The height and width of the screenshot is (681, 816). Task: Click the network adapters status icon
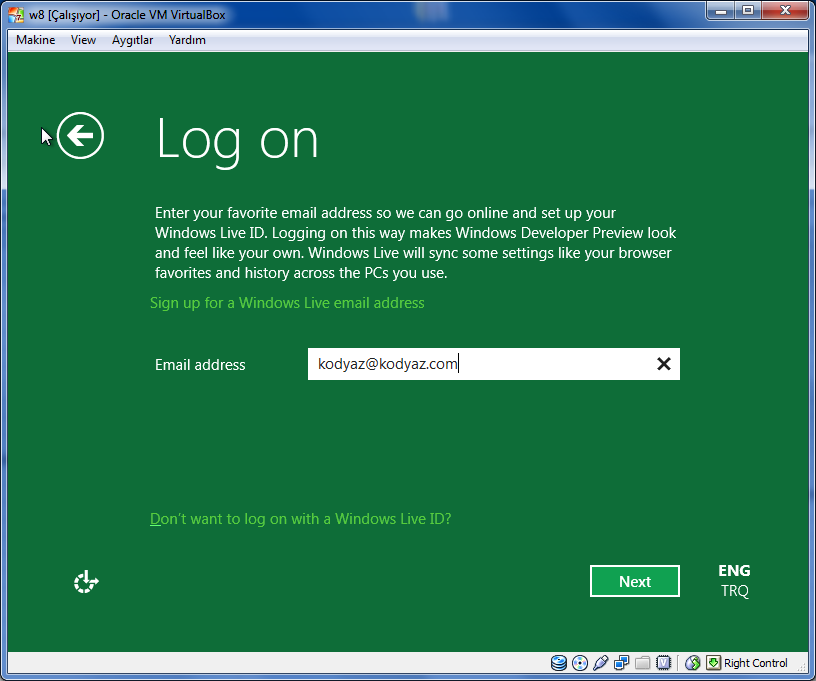(621, 663)
